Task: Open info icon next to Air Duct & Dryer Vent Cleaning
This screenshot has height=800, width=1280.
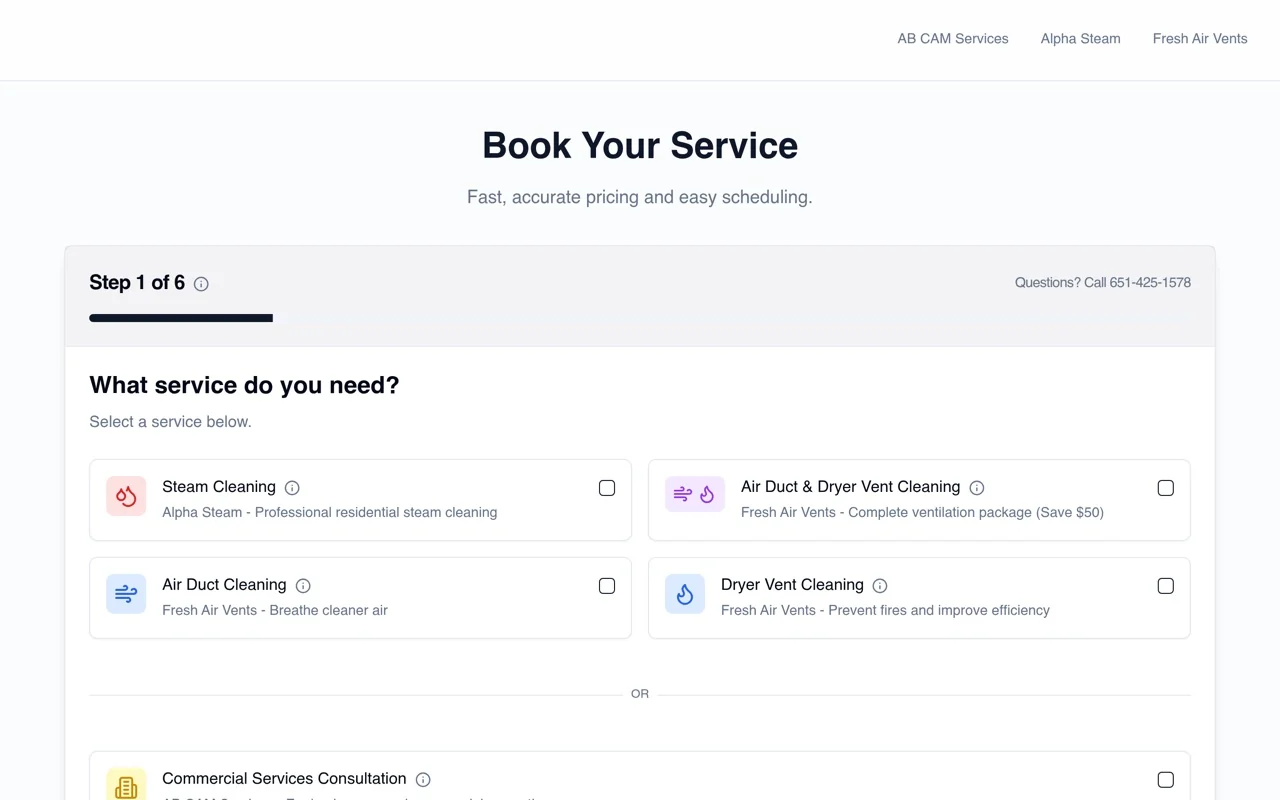Action: point(977,488)
